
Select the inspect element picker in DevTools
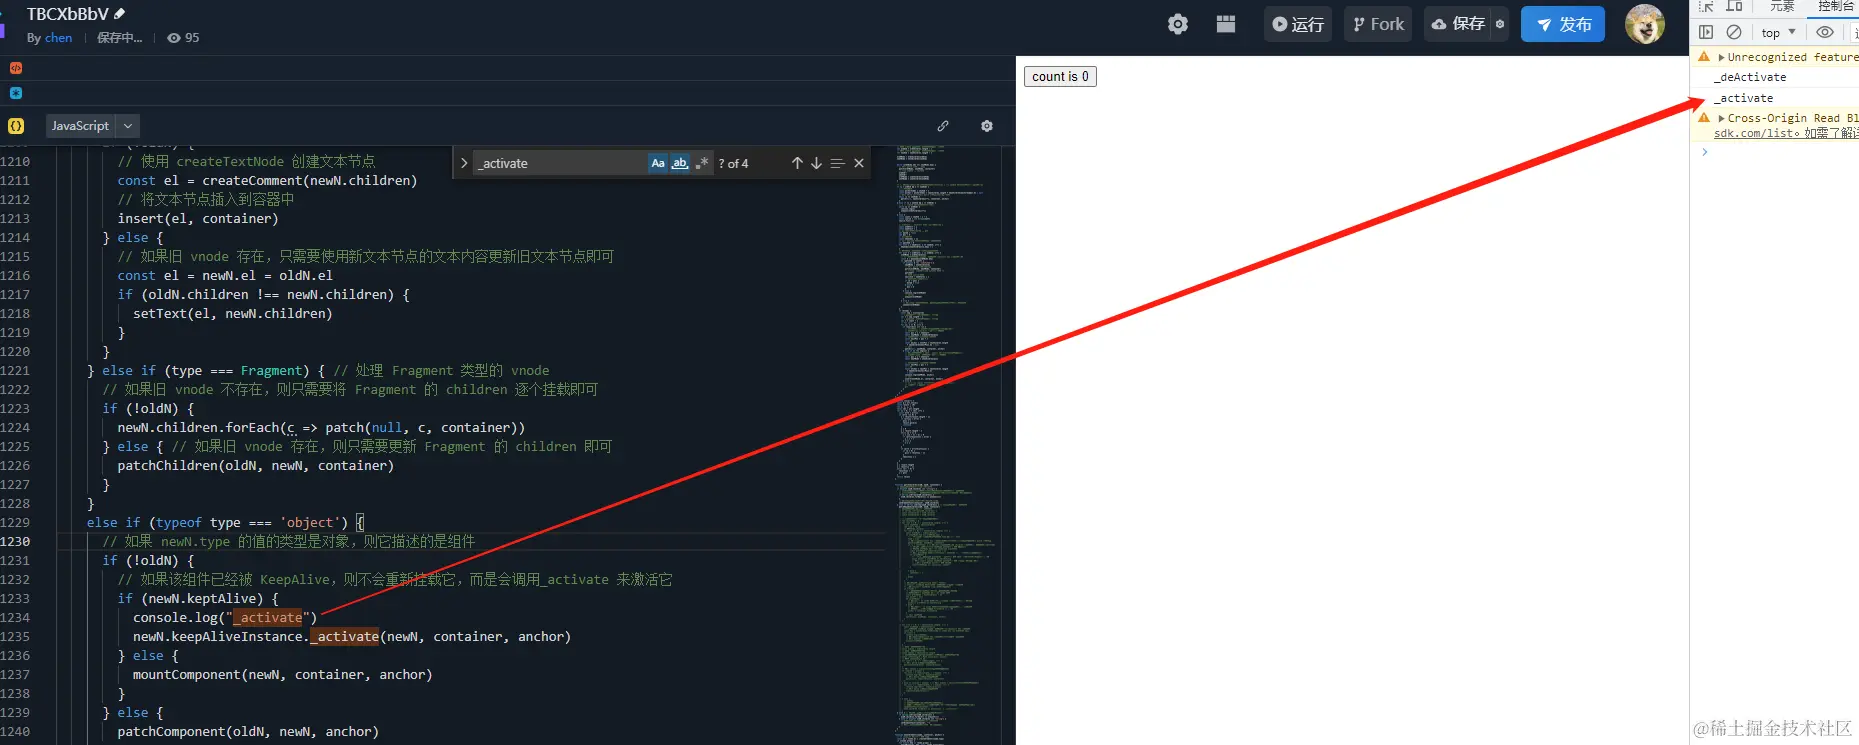click(1707, 6)
